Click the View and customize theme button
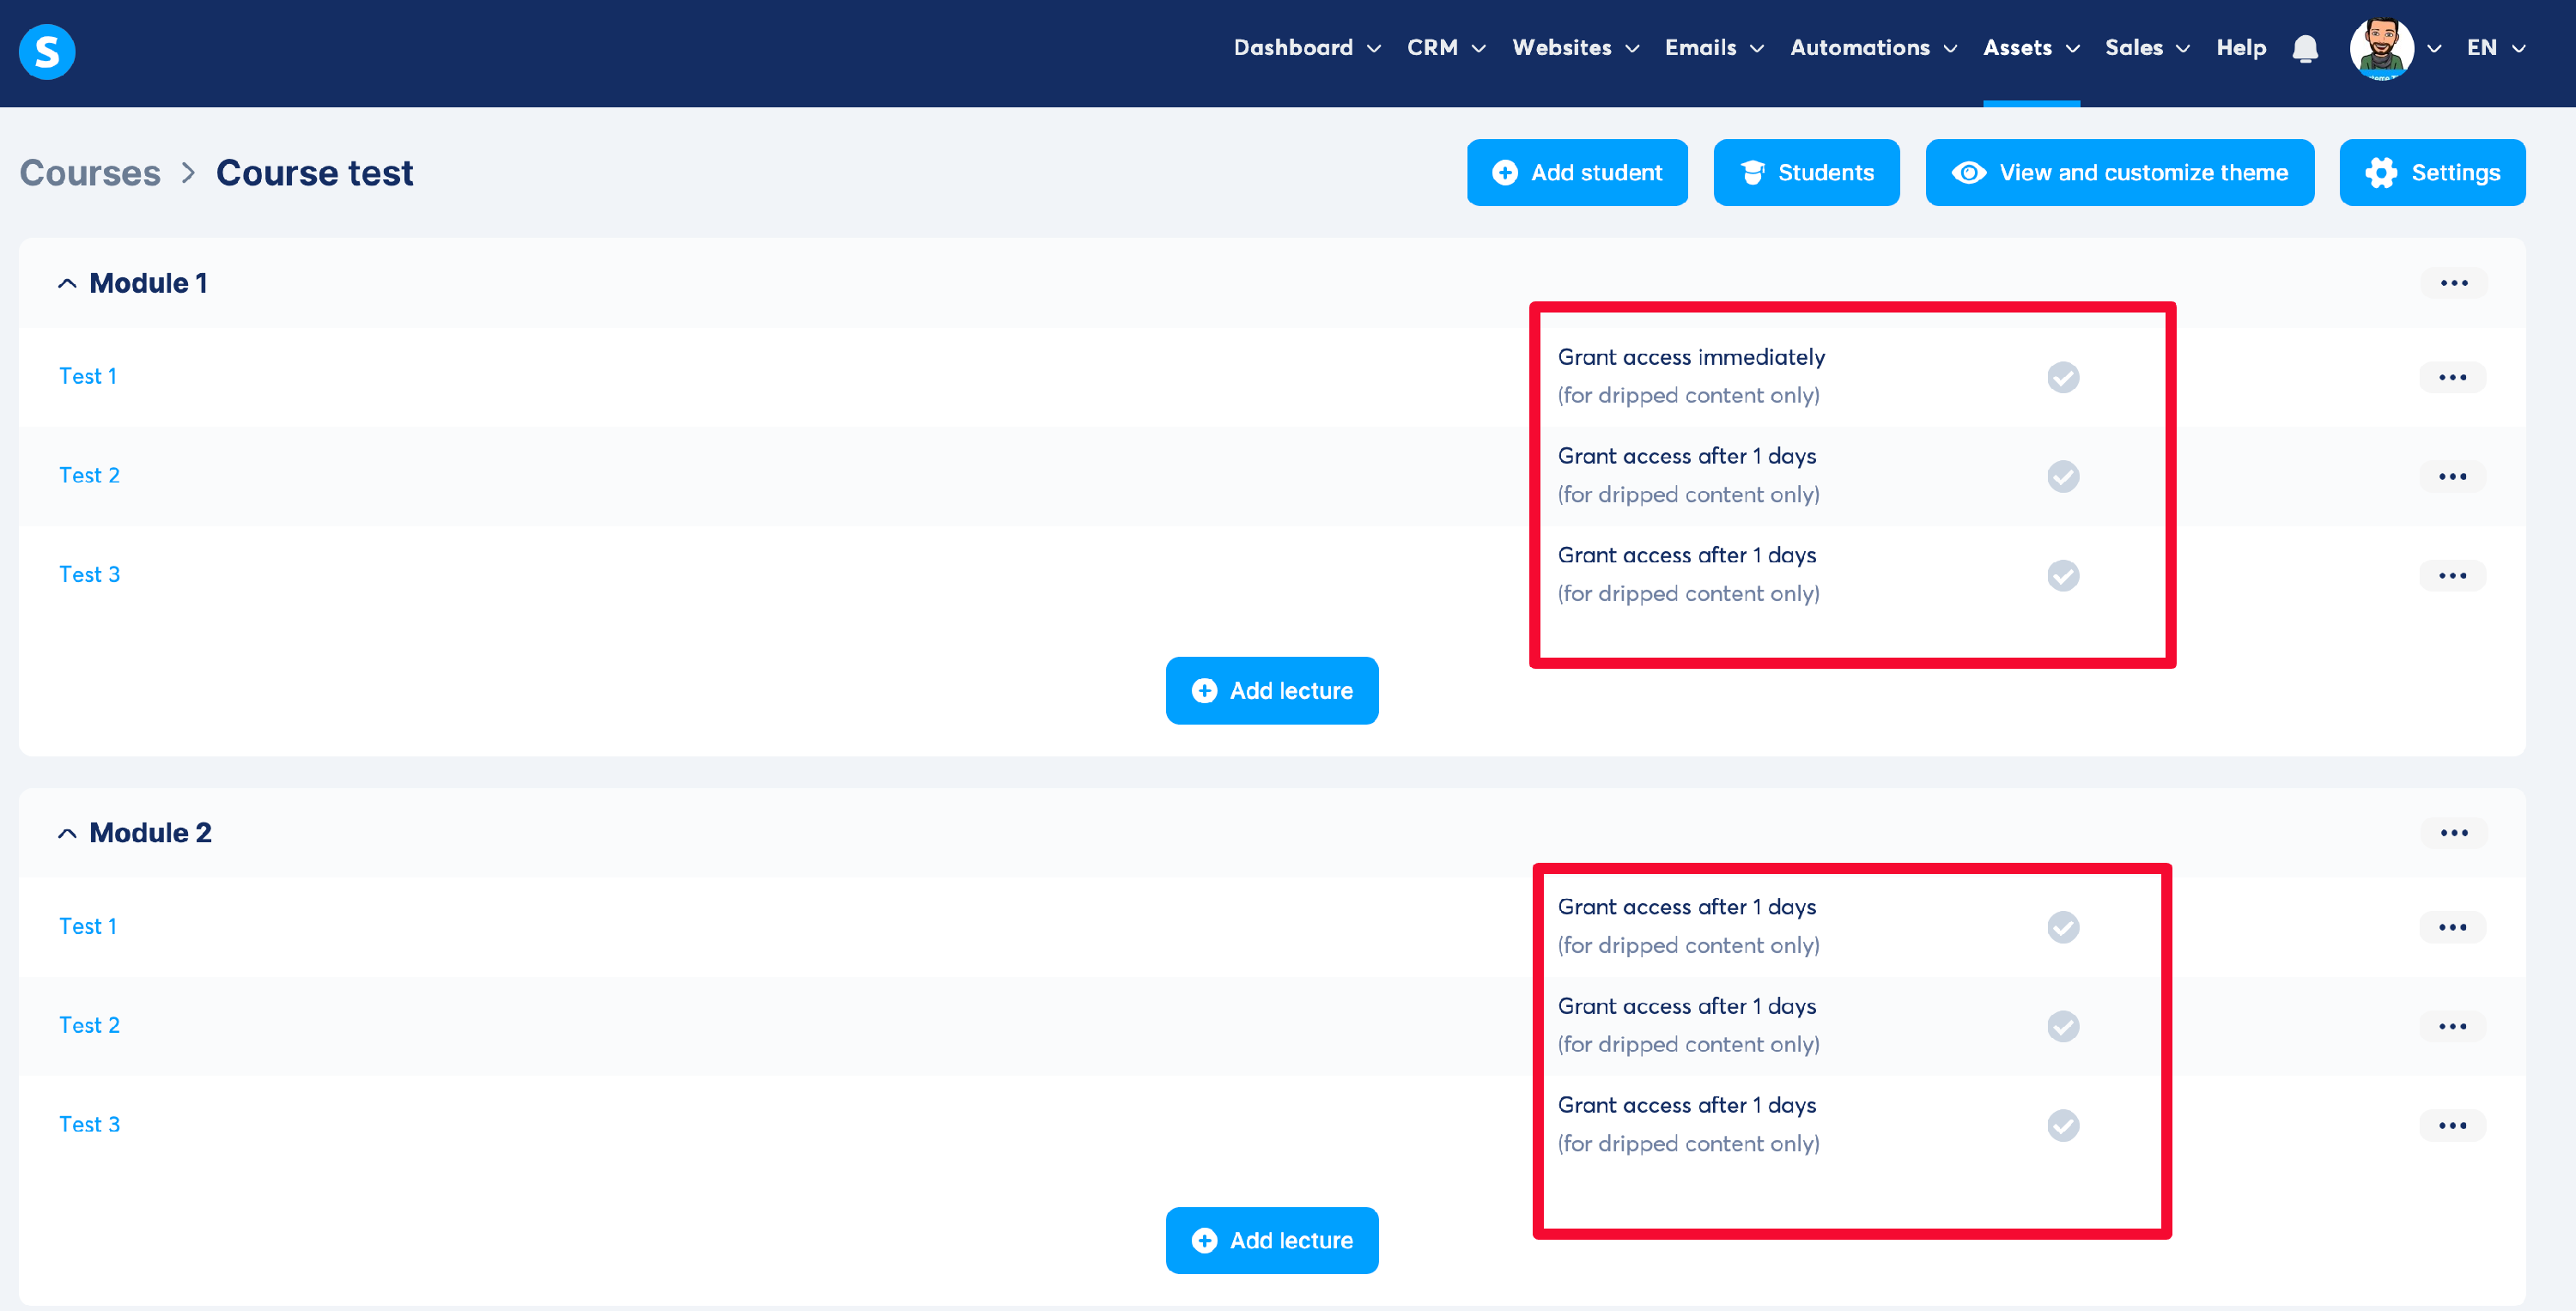 coord(2119,173)
